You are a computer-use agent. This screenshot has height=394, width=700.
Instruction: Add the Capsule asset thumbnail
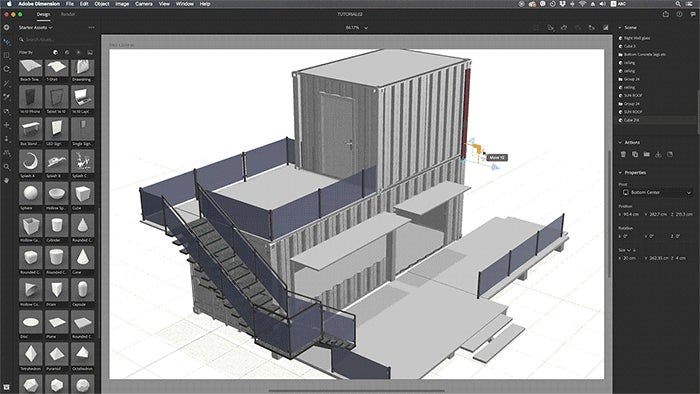point(83,290)
